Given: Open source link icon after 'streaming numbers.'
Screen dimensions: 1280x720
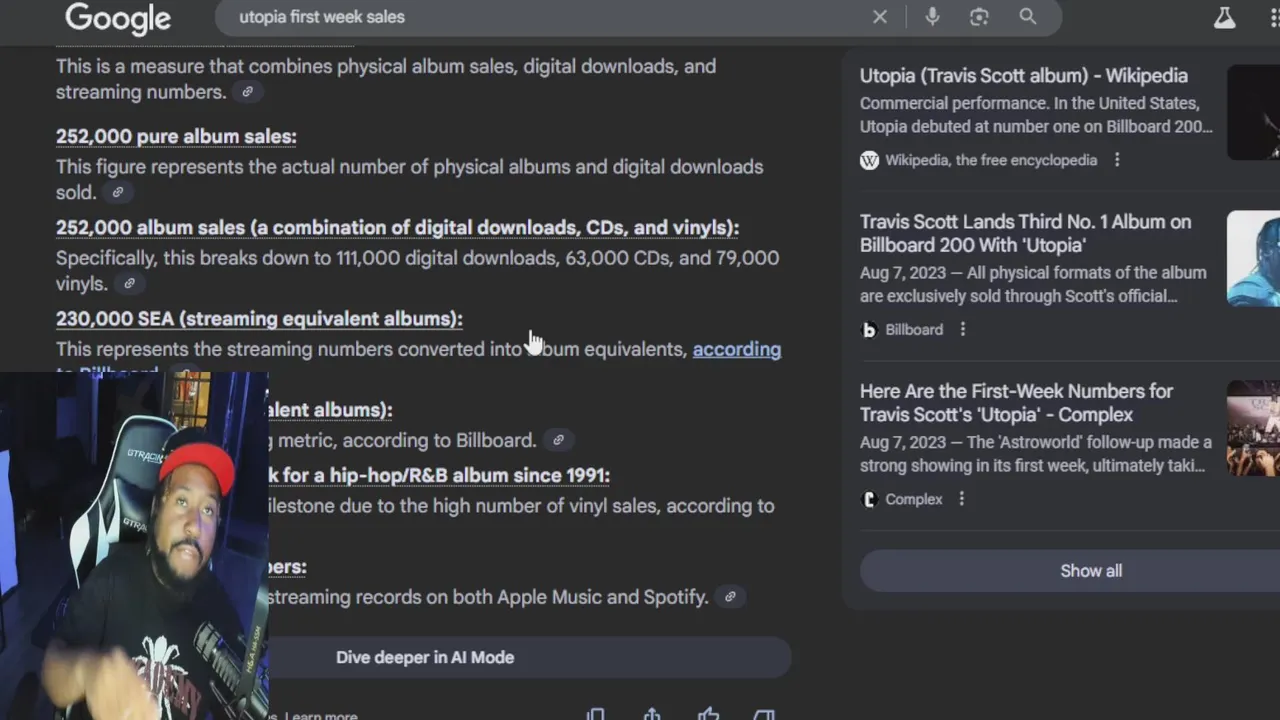Looking at the screenshot, I should pyautogui.click(x=247, y=92).
